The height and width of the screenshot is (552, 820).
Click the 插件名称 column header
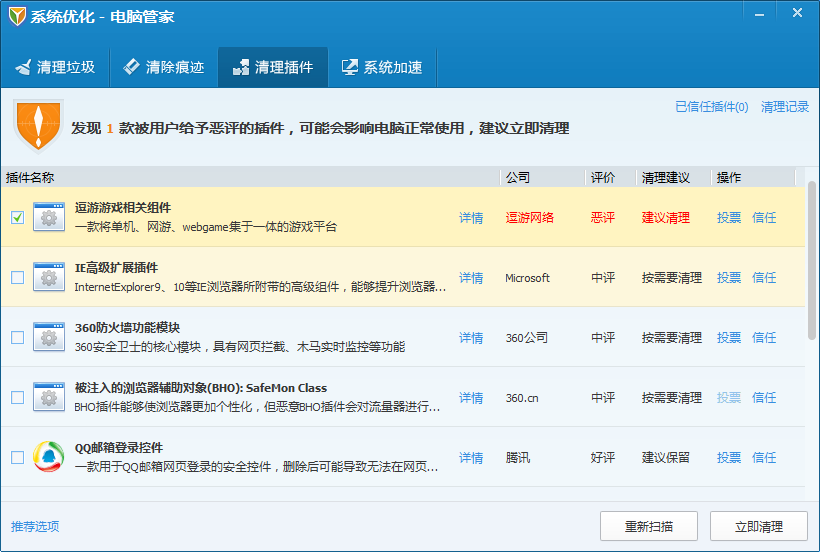click(251, 178)
